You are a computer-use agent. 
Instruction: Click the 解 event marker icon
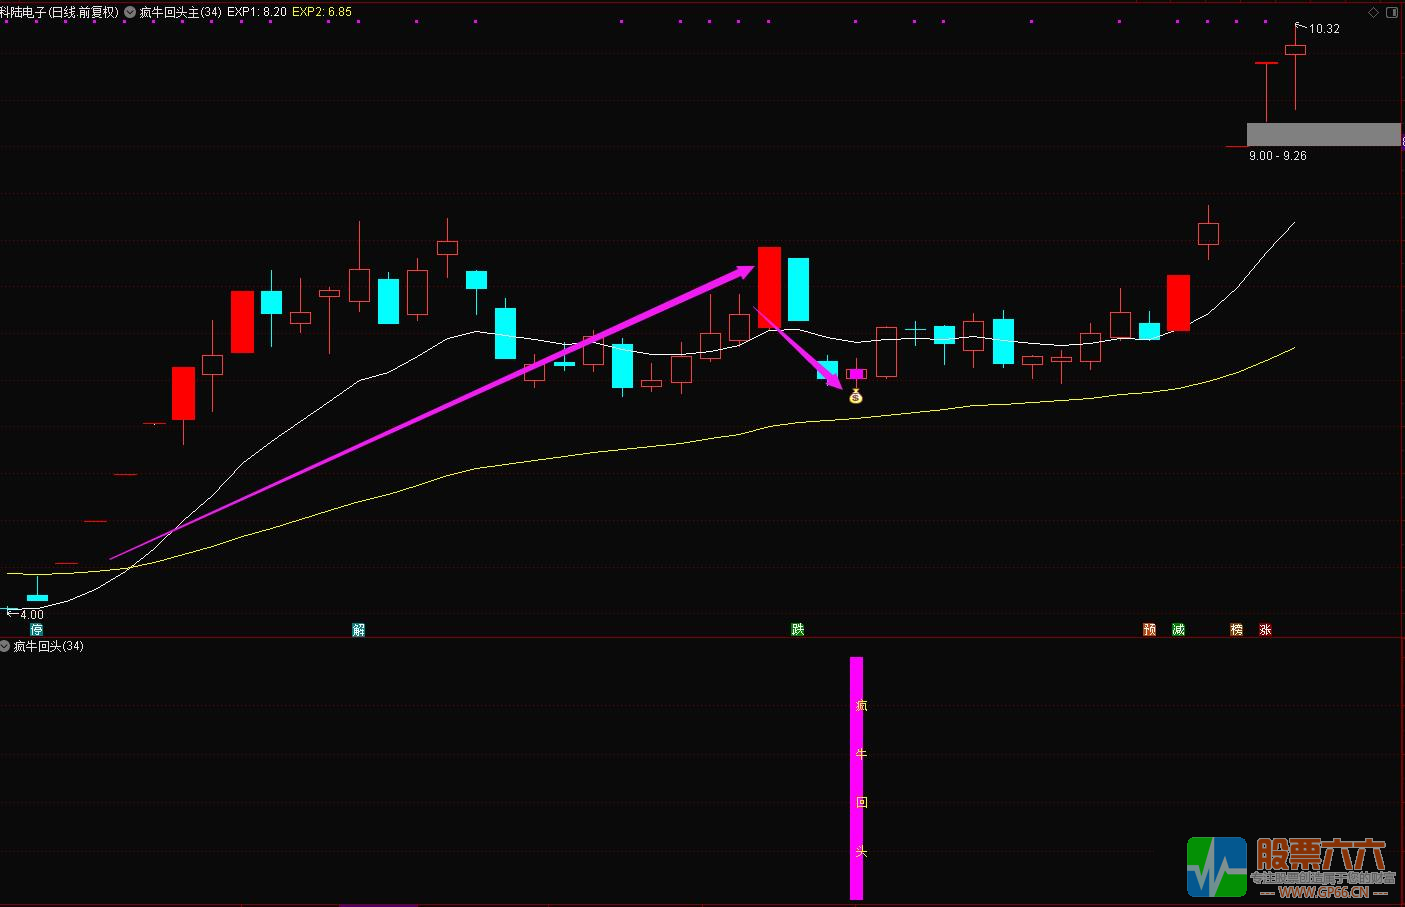click(x=358, y=629)
